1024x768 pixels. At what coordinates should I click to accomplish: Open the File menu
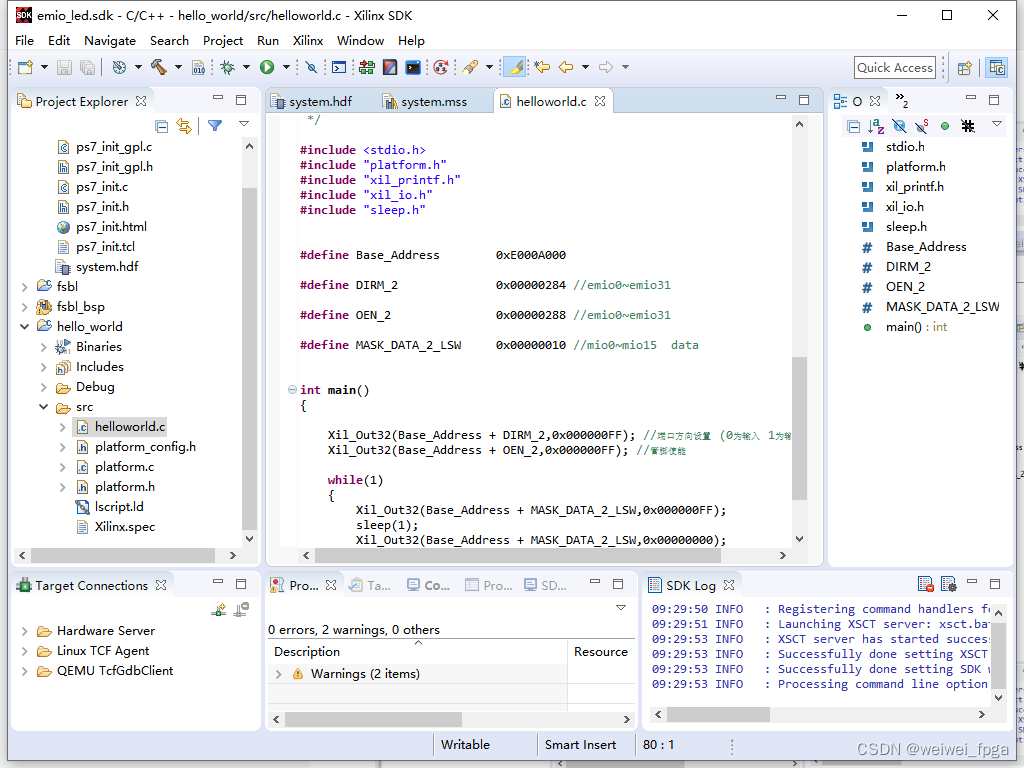[x=24, y=40]
